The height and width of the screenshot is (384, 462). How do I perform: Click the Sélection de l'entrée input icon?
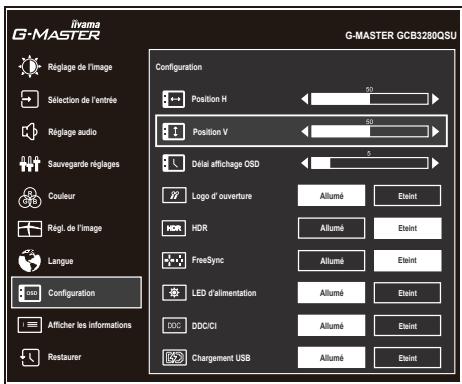pos(30,99)
